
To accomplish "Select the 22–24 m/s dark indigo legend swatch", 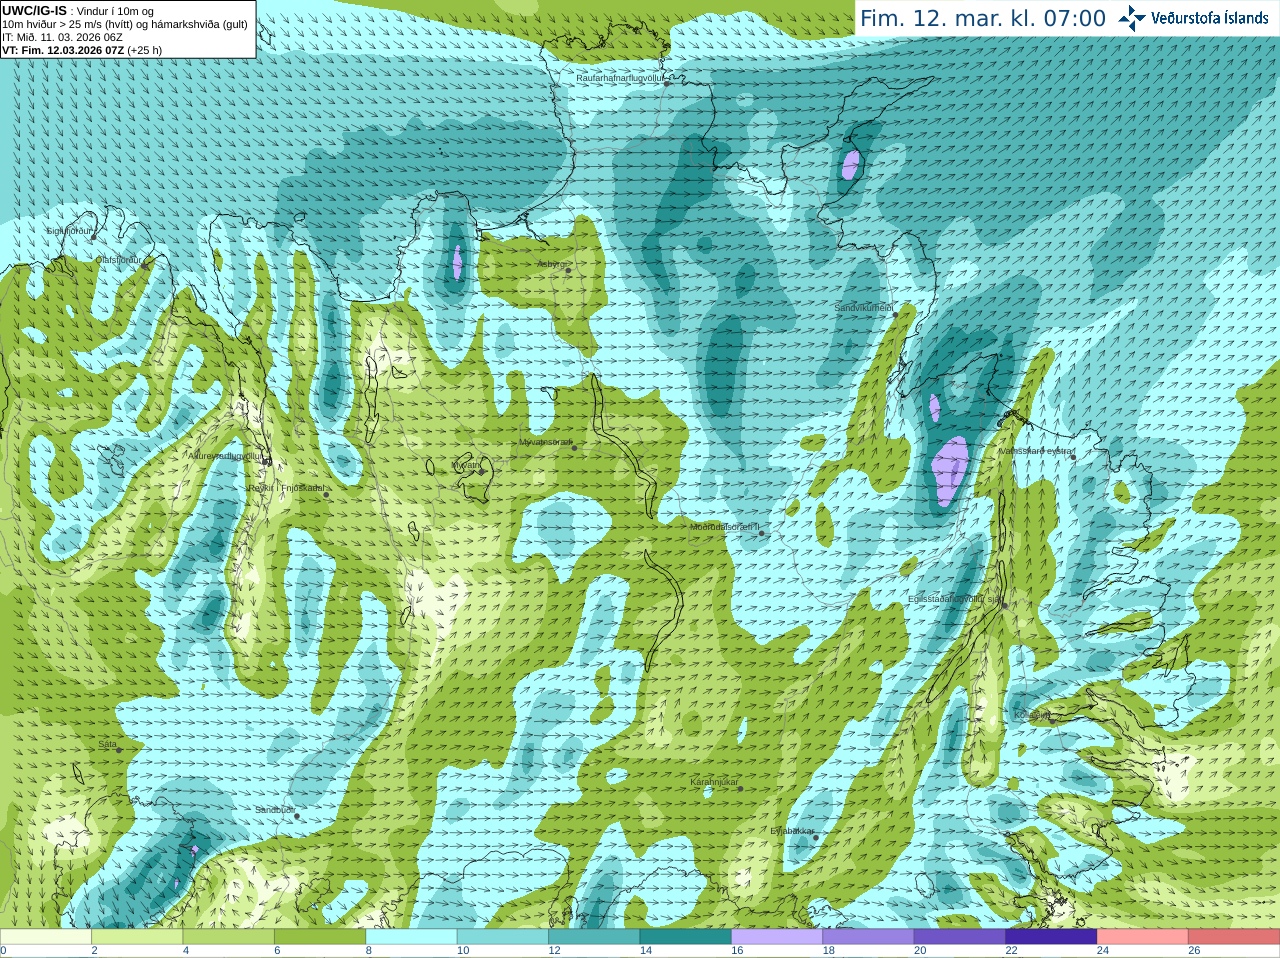I will coord(1052,937).
